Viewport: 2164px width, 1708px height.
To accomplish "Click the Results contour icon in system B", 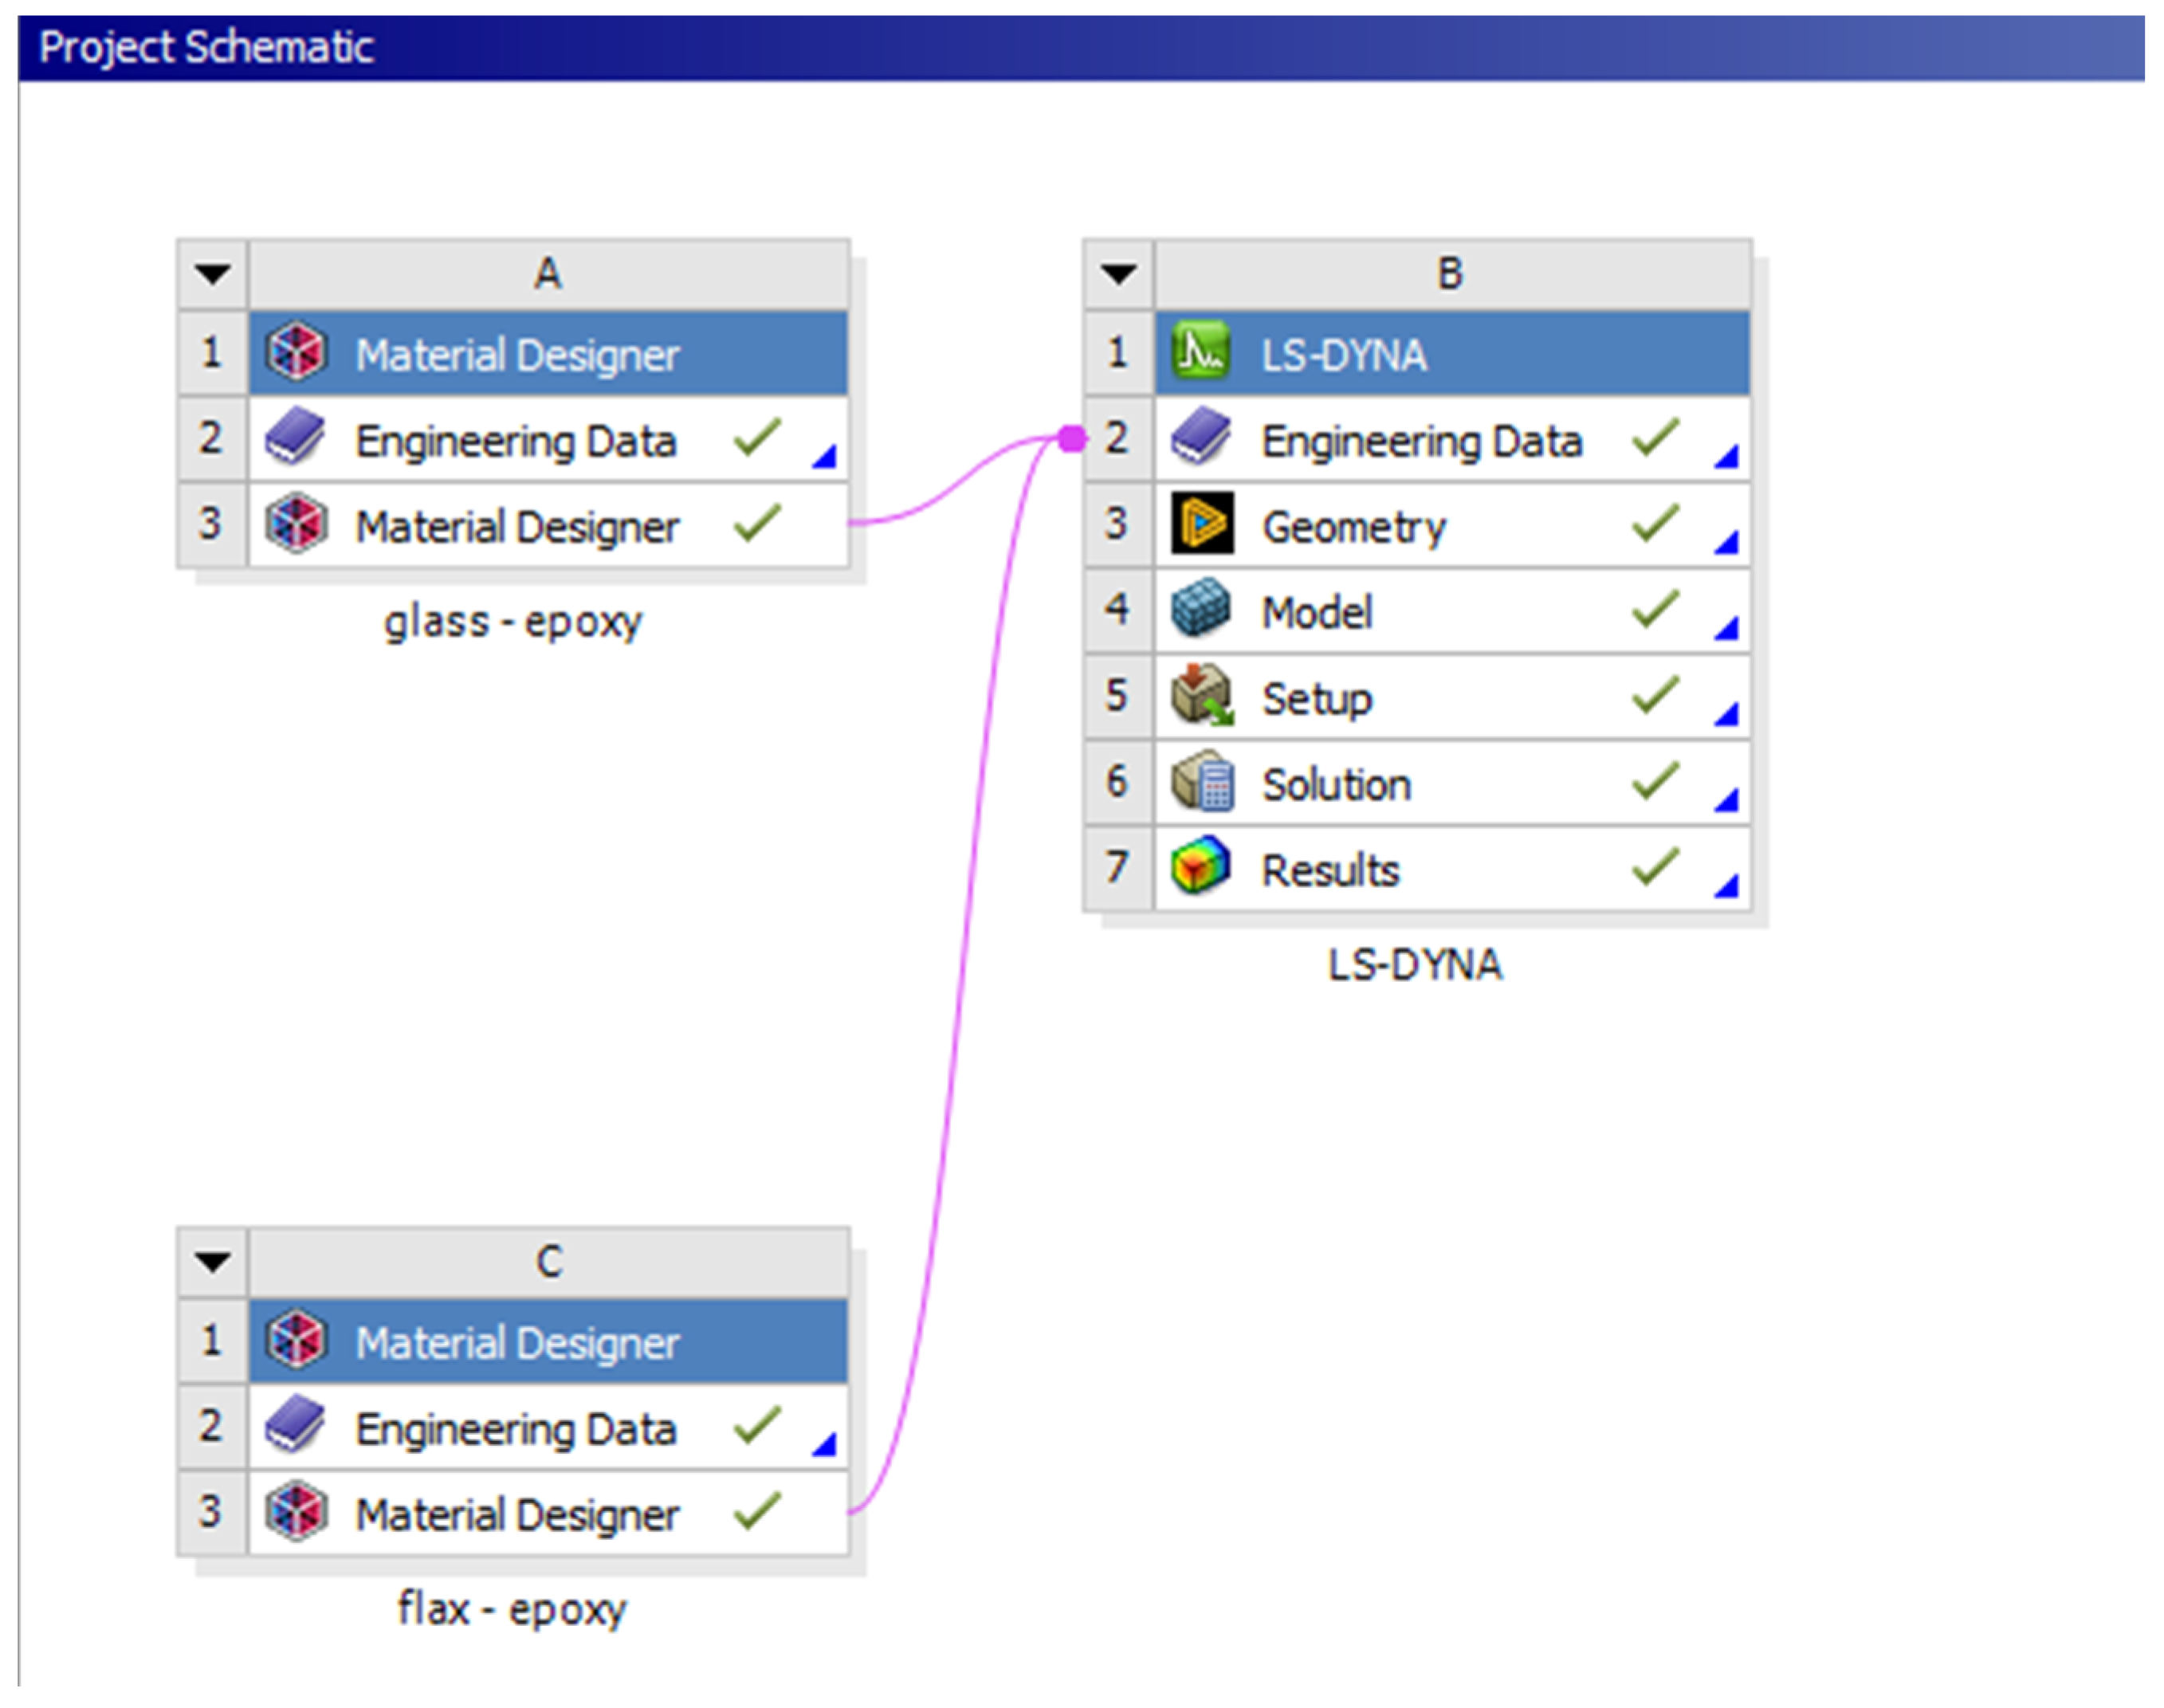I will [x=1201, y=866].
